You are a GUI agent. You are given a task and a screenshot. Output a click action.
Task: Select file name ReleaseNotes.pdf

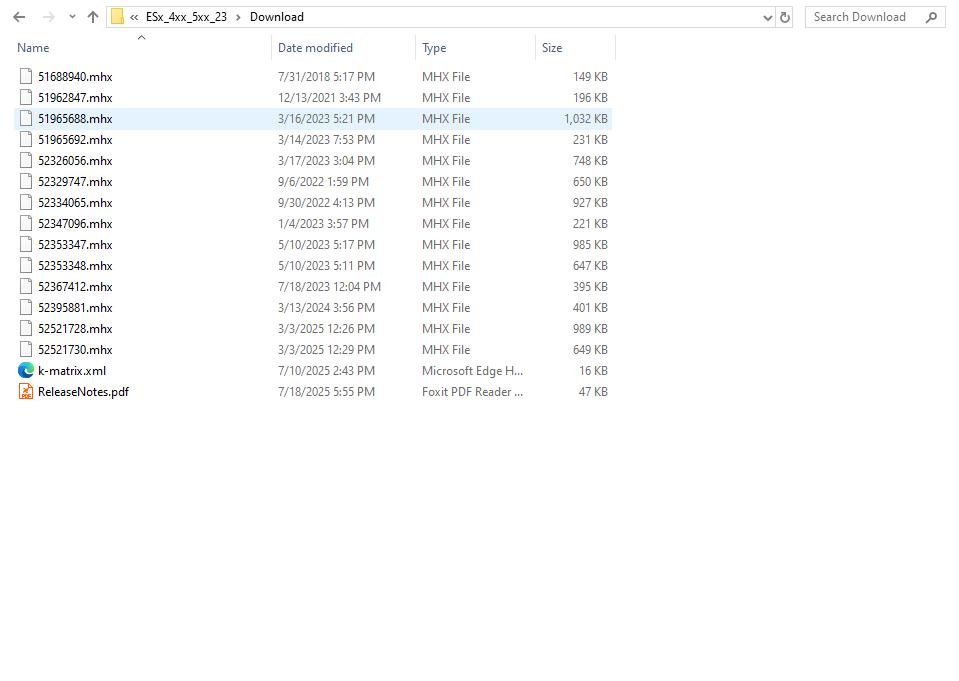click(83, 392)
